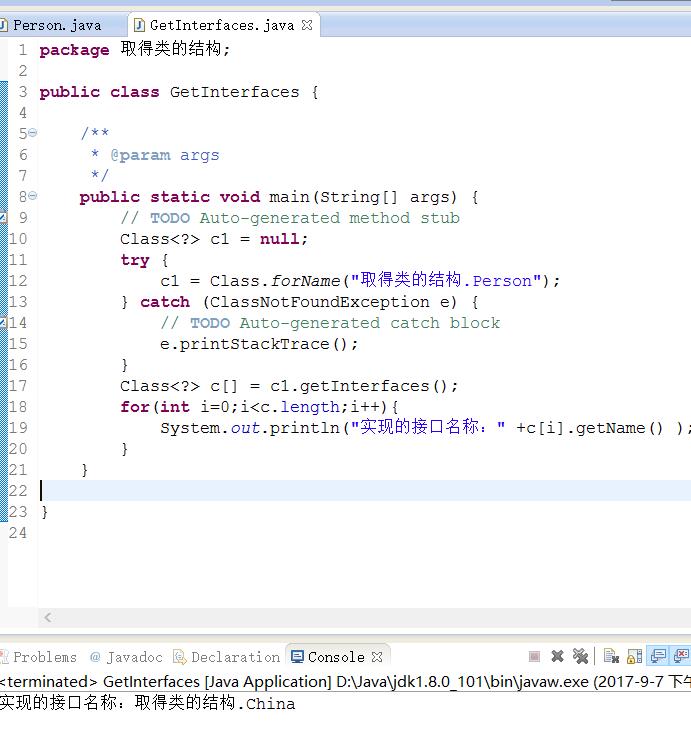
Task: Open the Problems view tab
Action: (39, 657)
